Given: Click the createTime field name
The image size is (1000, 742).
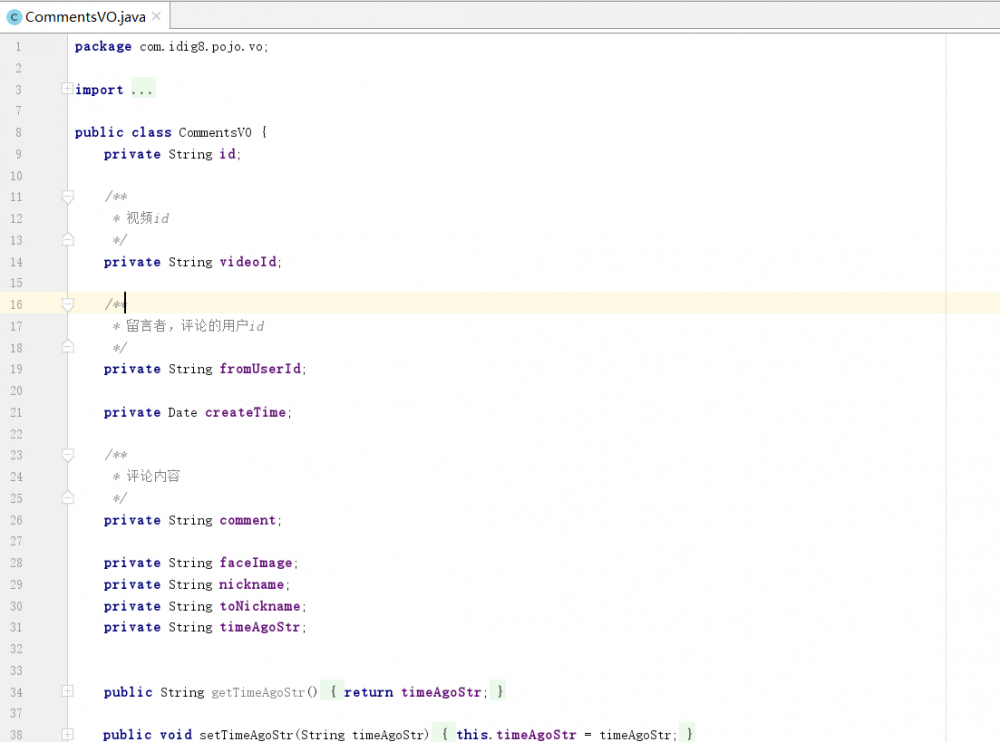Looking at the screenshot, I should 246,412.
